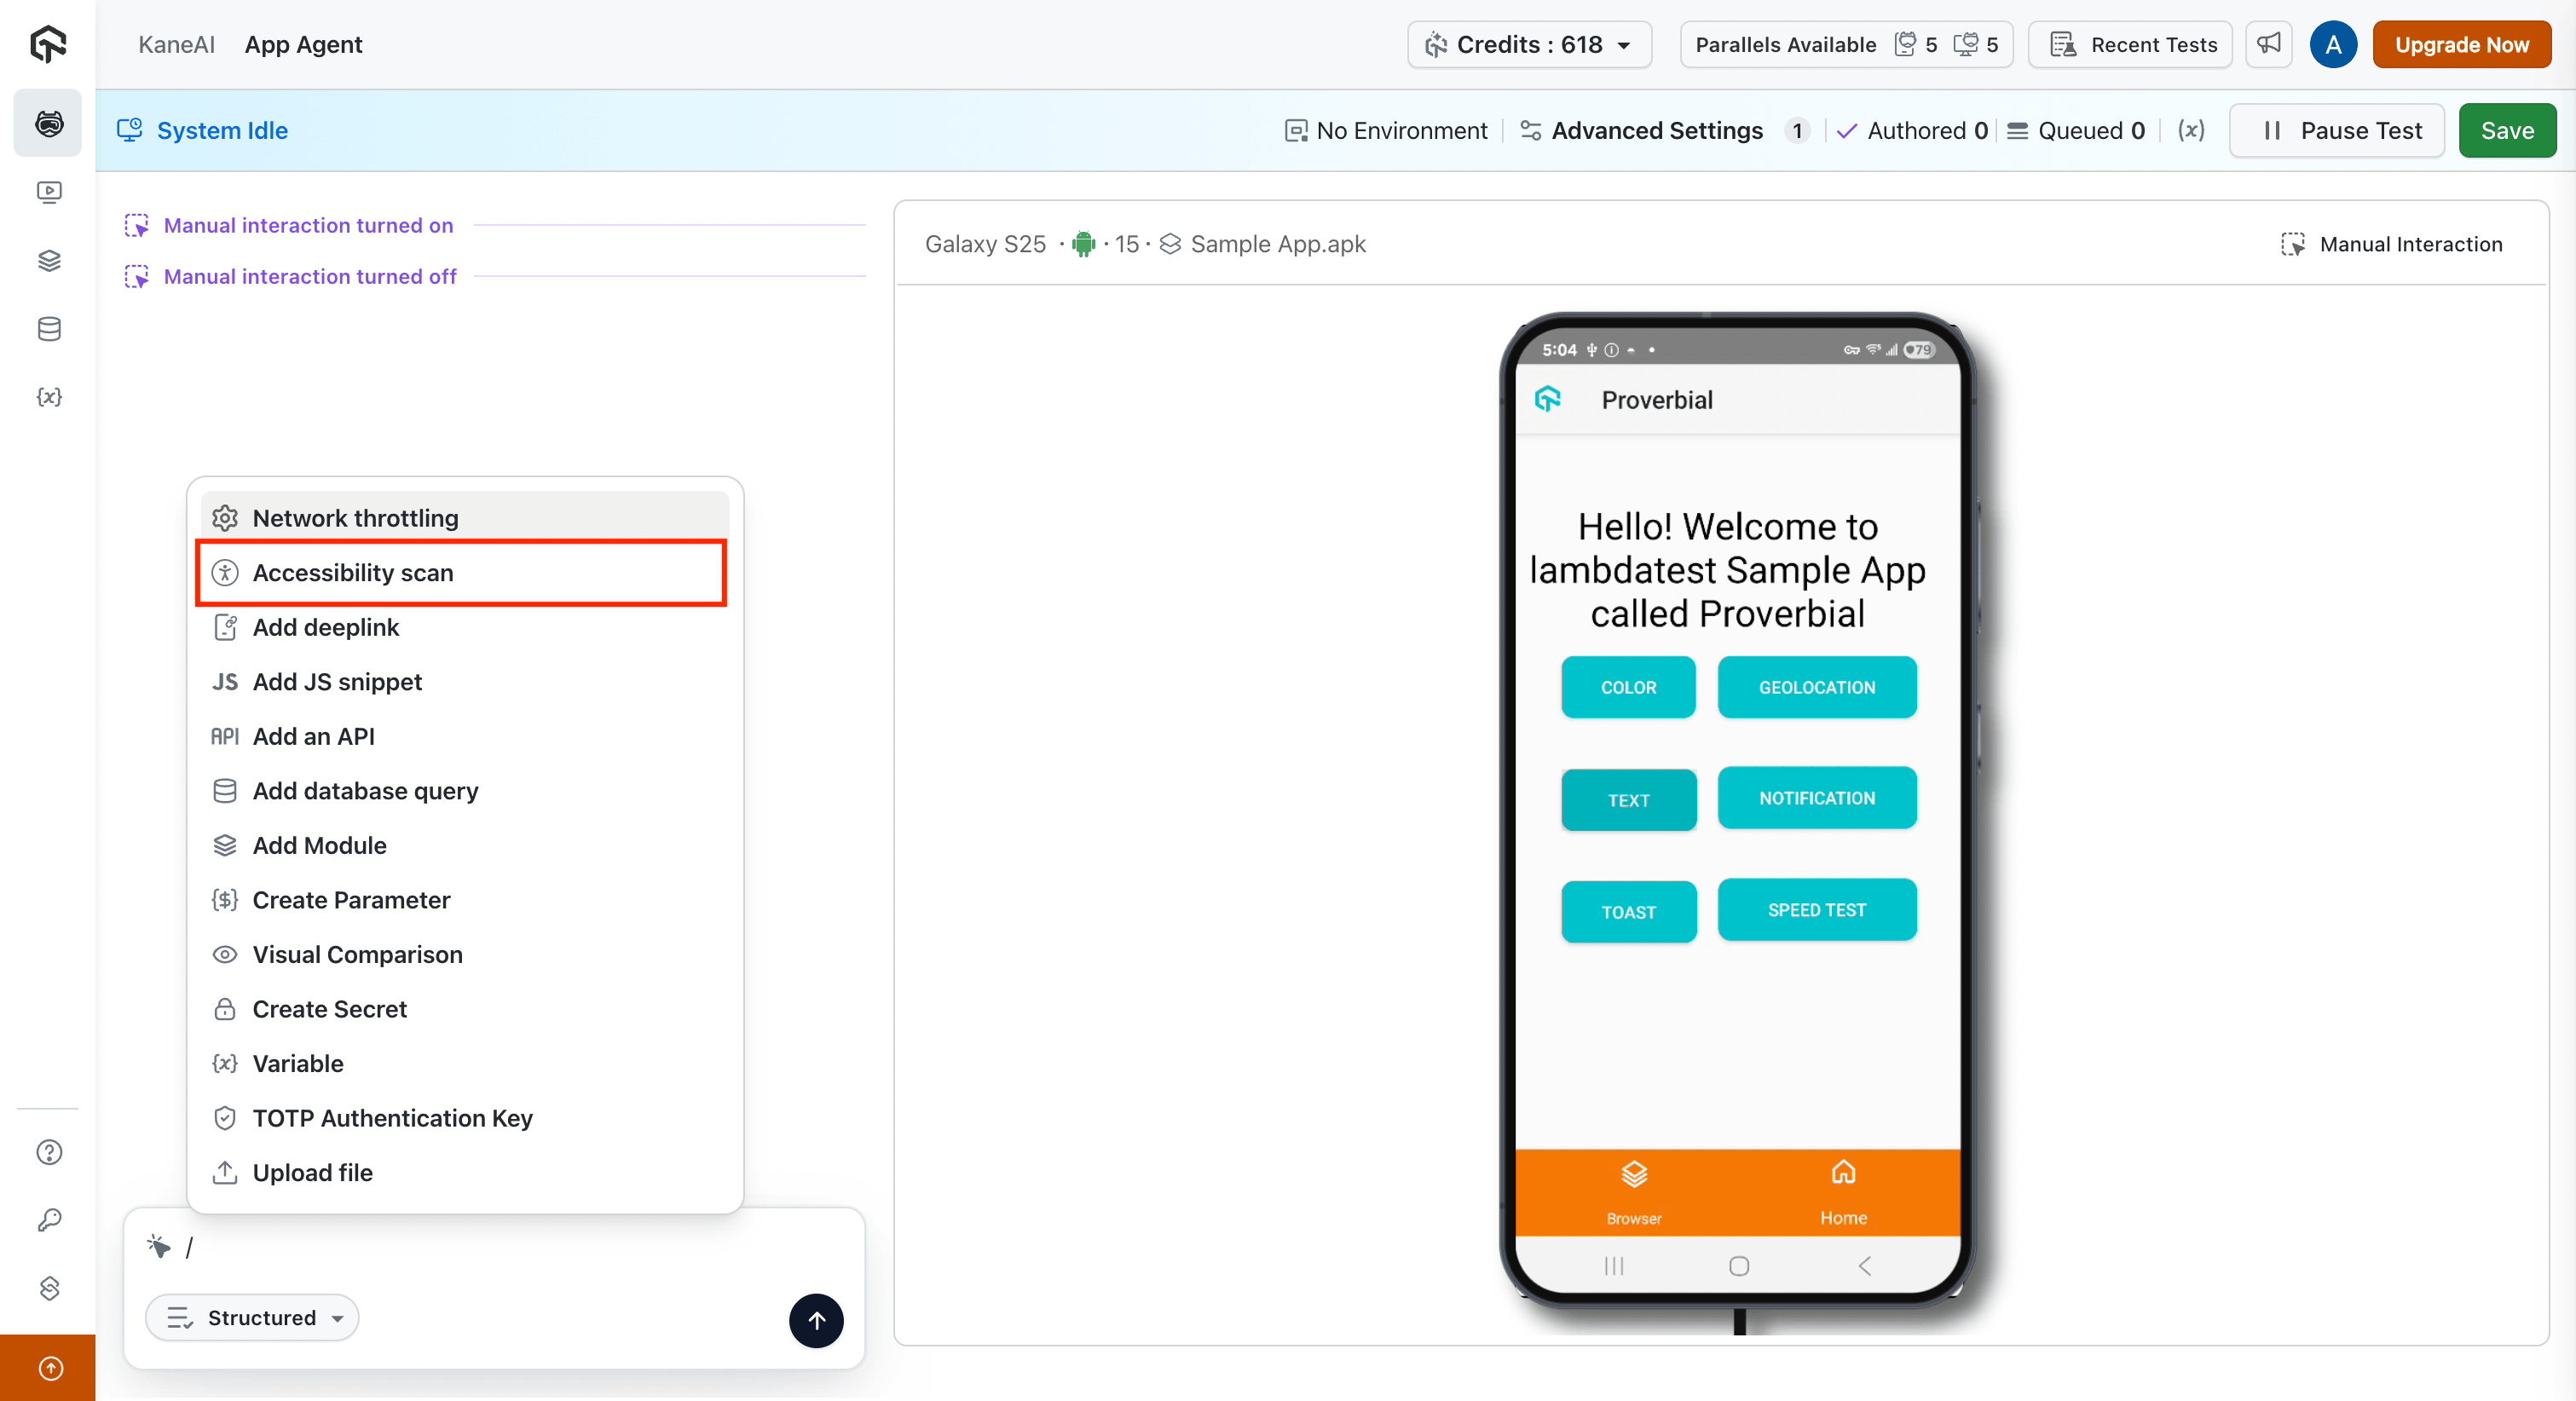This screenshot has height=1401, width=2576.
Task: Click the recordings icon in the sidebar
Action: [x=48, y=192]
